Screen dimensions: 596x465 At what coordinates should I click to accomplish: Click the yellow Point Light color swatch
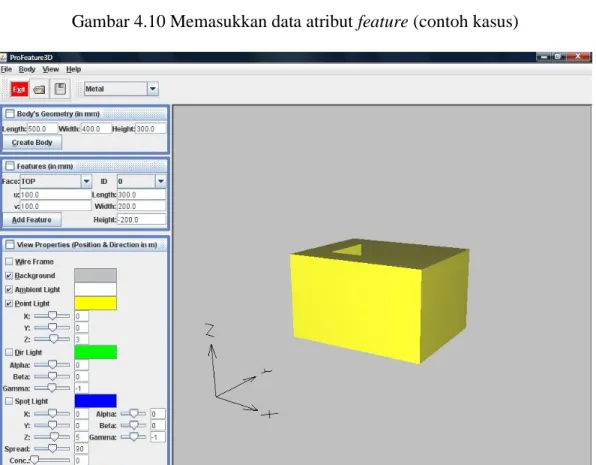click(x=95, y=303)
